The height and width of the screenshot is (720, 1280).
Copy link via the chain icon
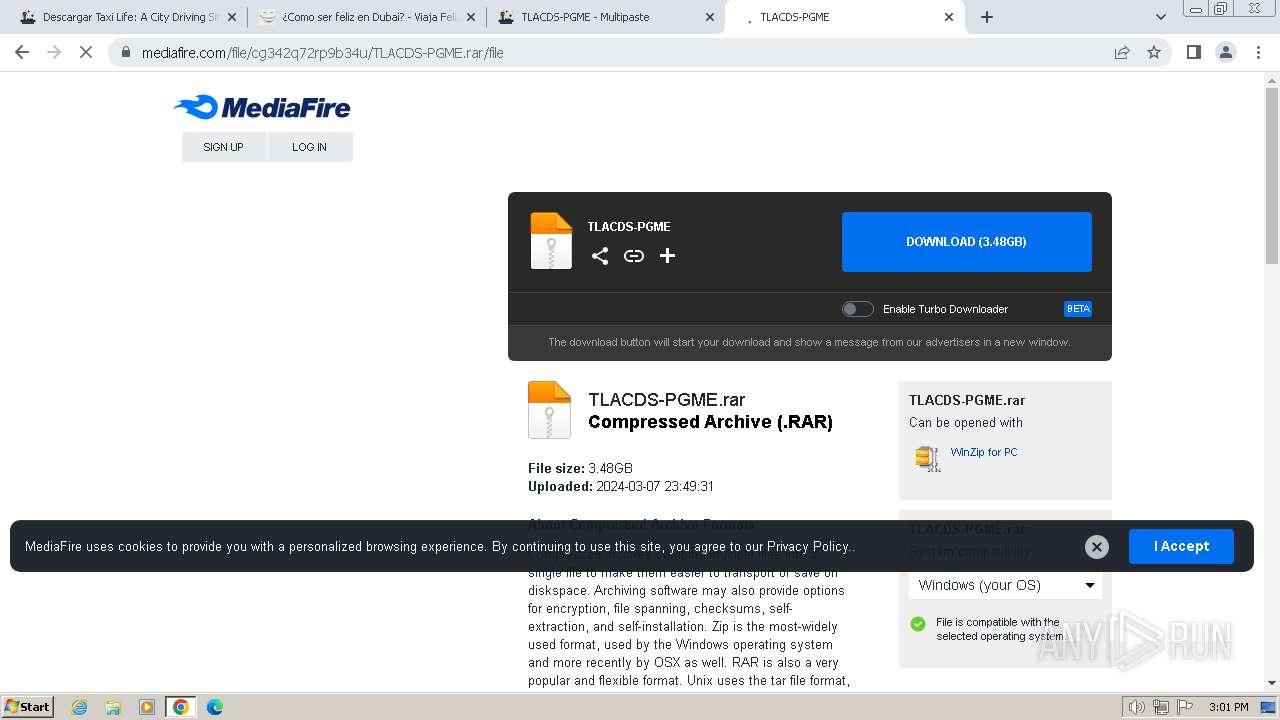(634, 256)
